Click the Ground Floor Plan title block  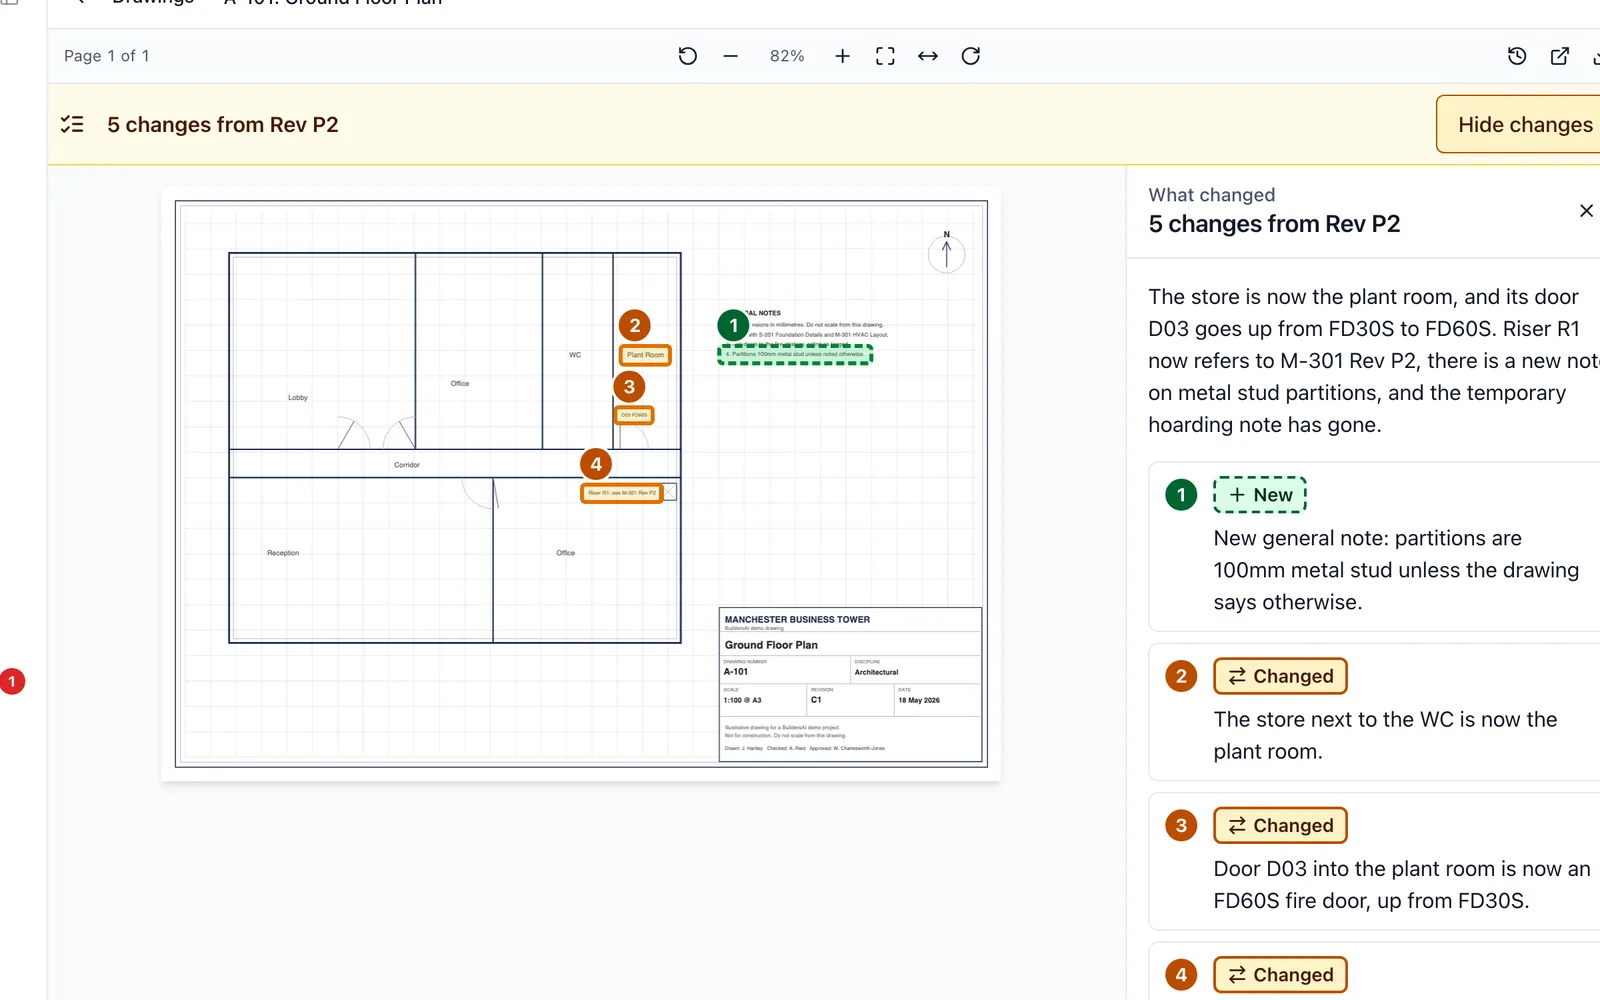tap(771, 645)
